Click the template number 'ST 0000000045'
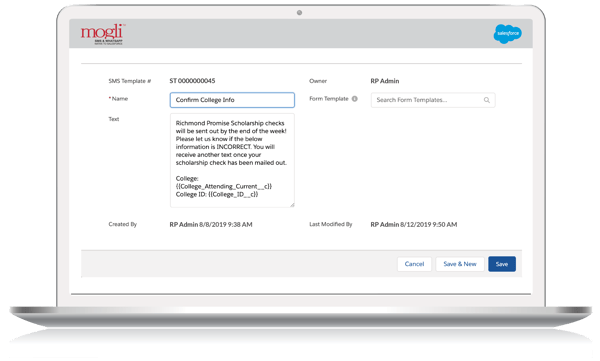Image resolution: width=600 pixels, height=361 pixels. (x=192, y=81)
